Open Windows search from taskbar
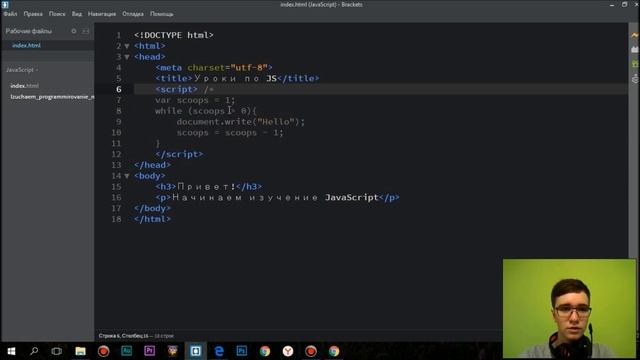640x360 pixels. point(34,351)
